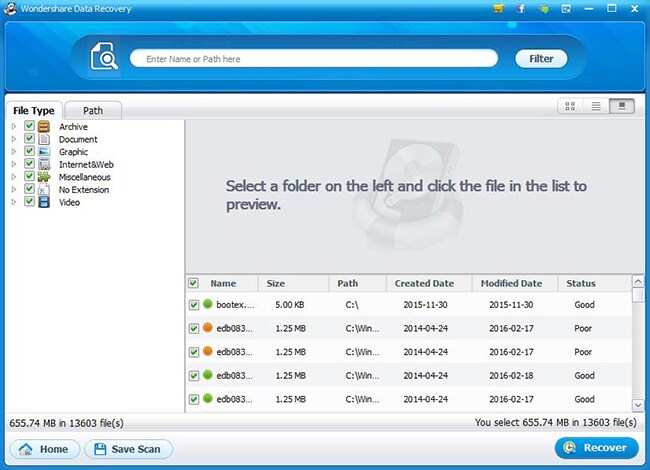Screen dimensions: 650x470
Task: Click the Recover button
Action: (x=597, y=448)
